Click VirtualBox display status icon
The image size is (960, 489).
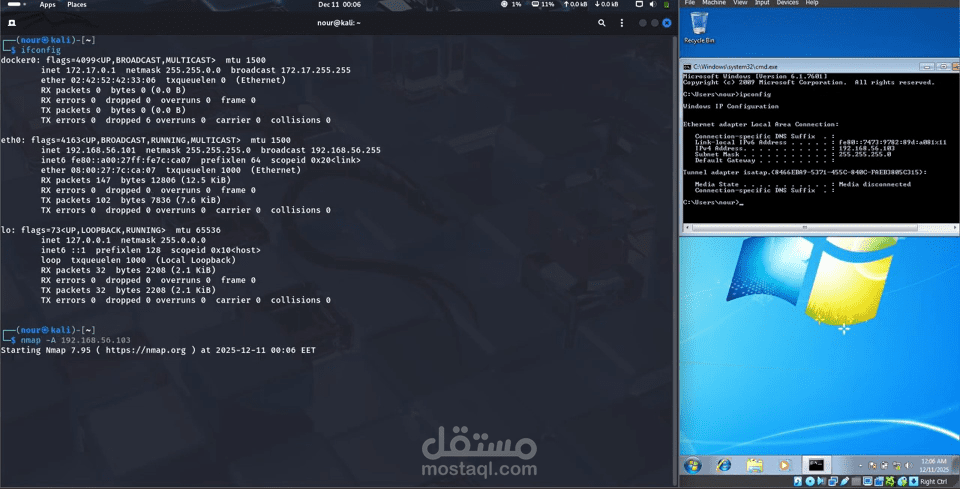868,481
